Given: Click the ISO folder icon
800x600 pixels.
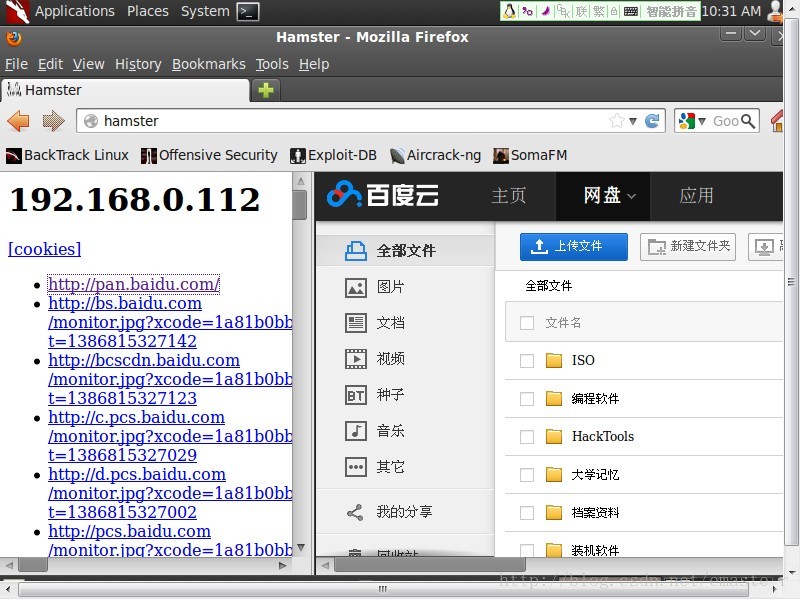Looking at the screenshot, I should (x=554, y=360).
